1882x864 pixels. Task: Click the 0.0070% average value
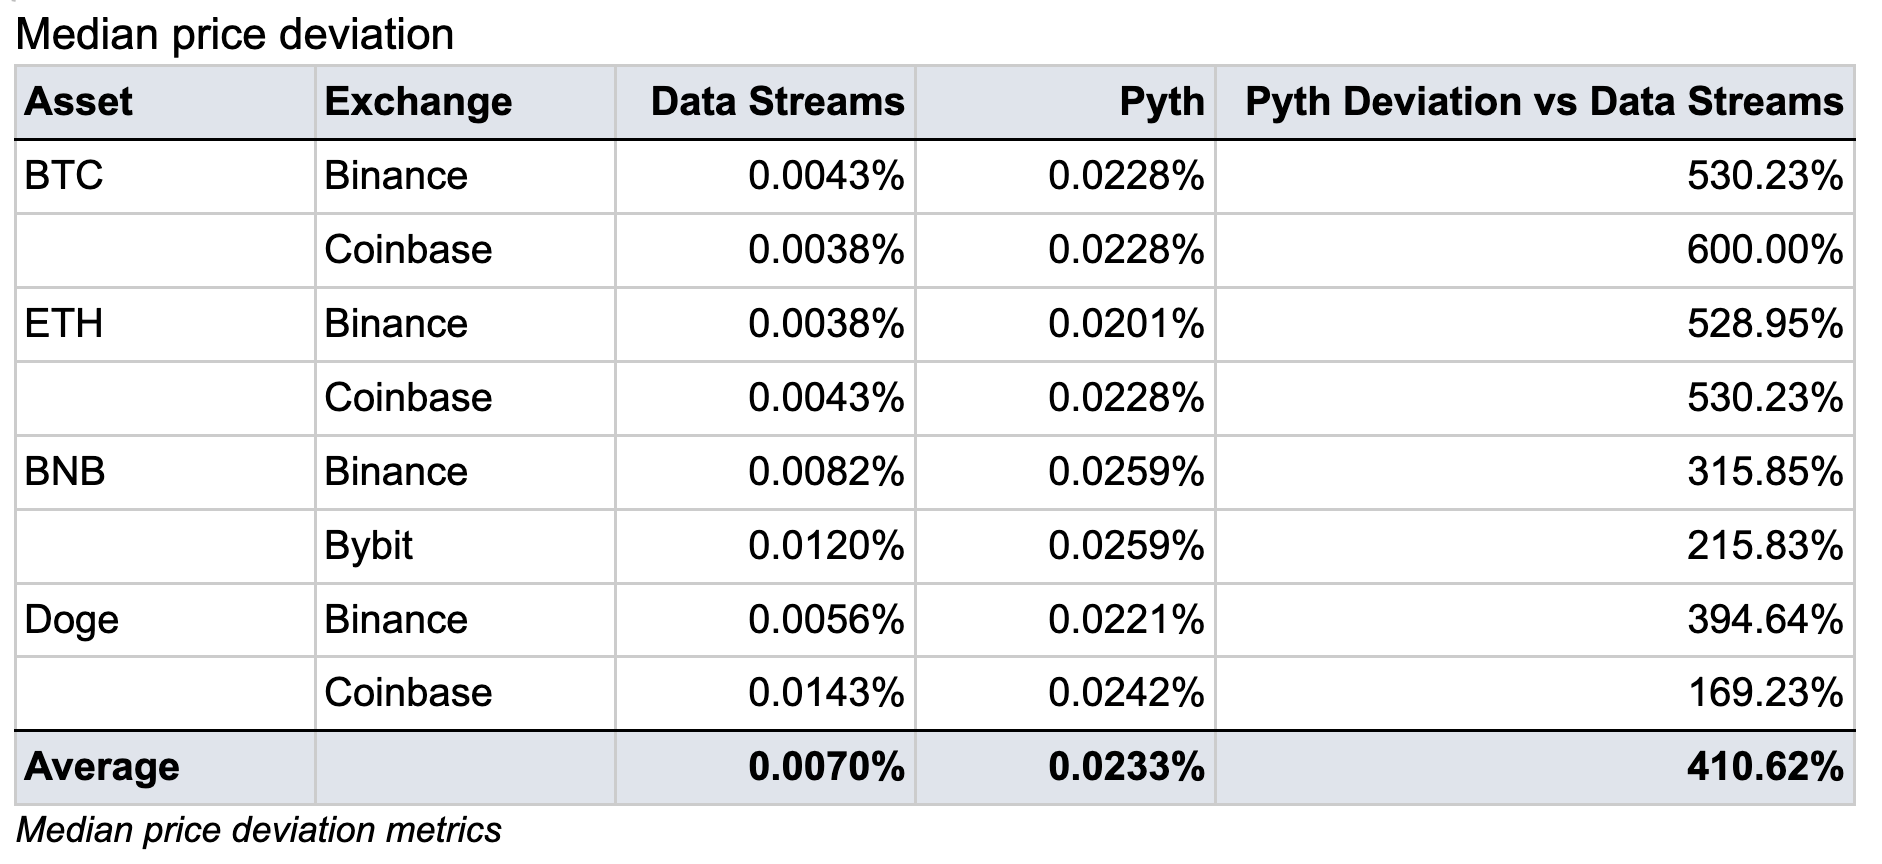(x=826, y=767)
